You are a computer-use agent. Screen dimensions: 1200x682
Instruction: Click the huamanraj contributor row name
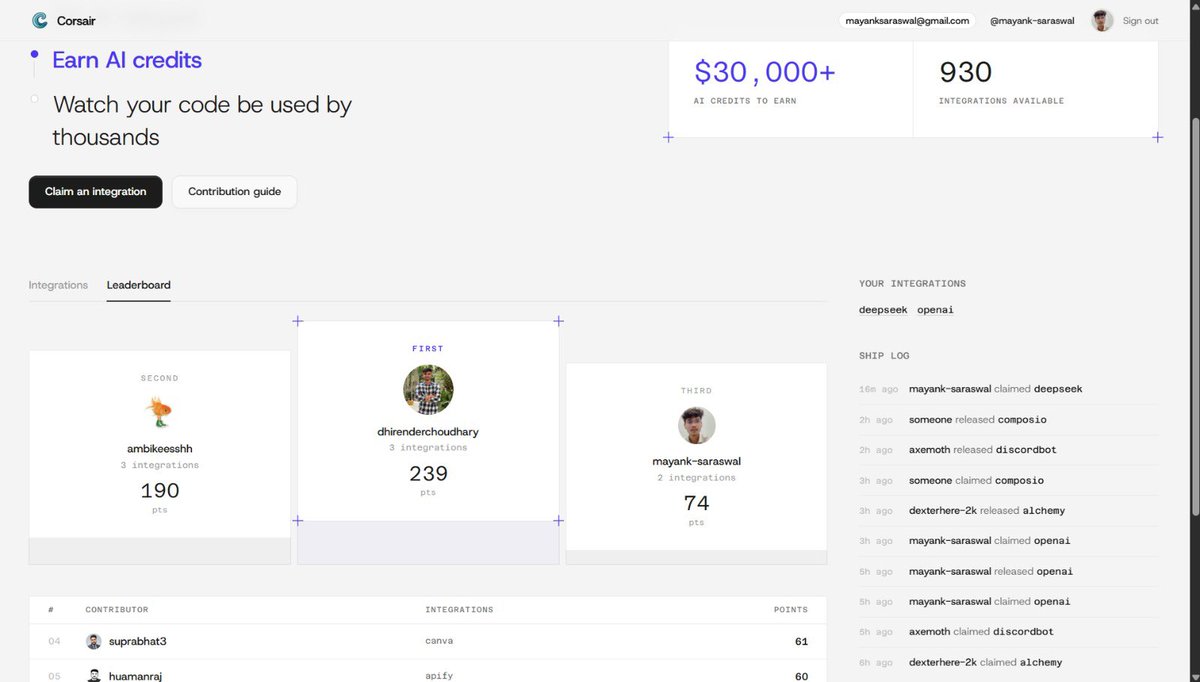click(136, 676)
